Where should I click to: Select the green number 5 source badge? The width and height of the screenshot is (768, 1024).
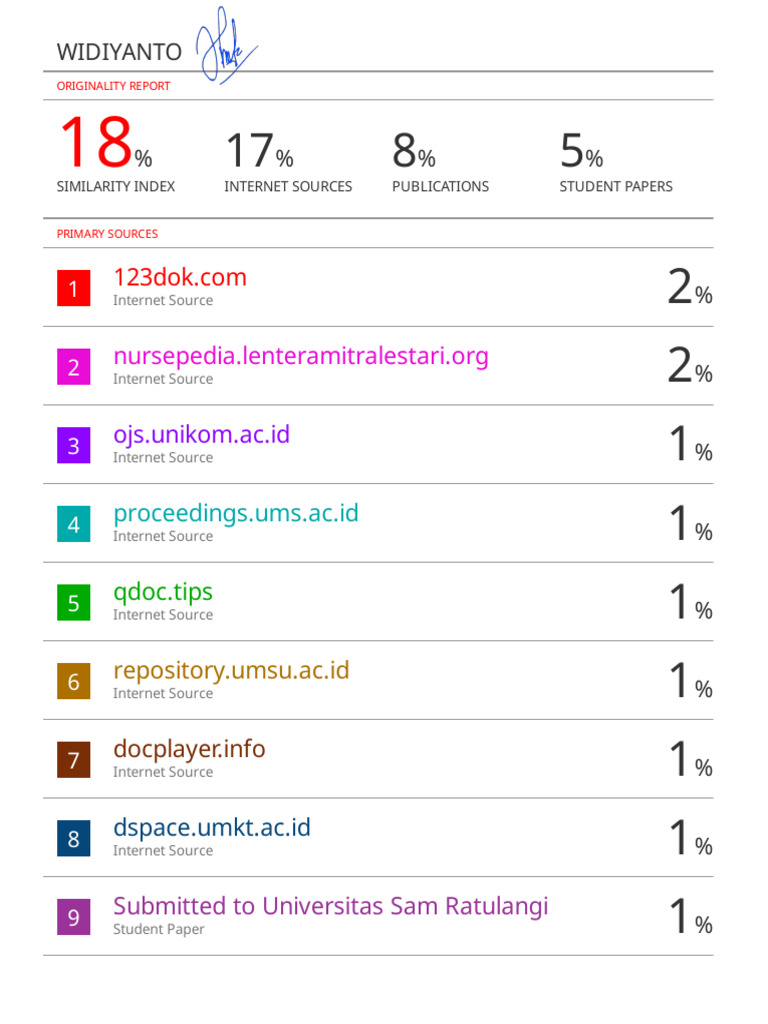tap(73, 604)
